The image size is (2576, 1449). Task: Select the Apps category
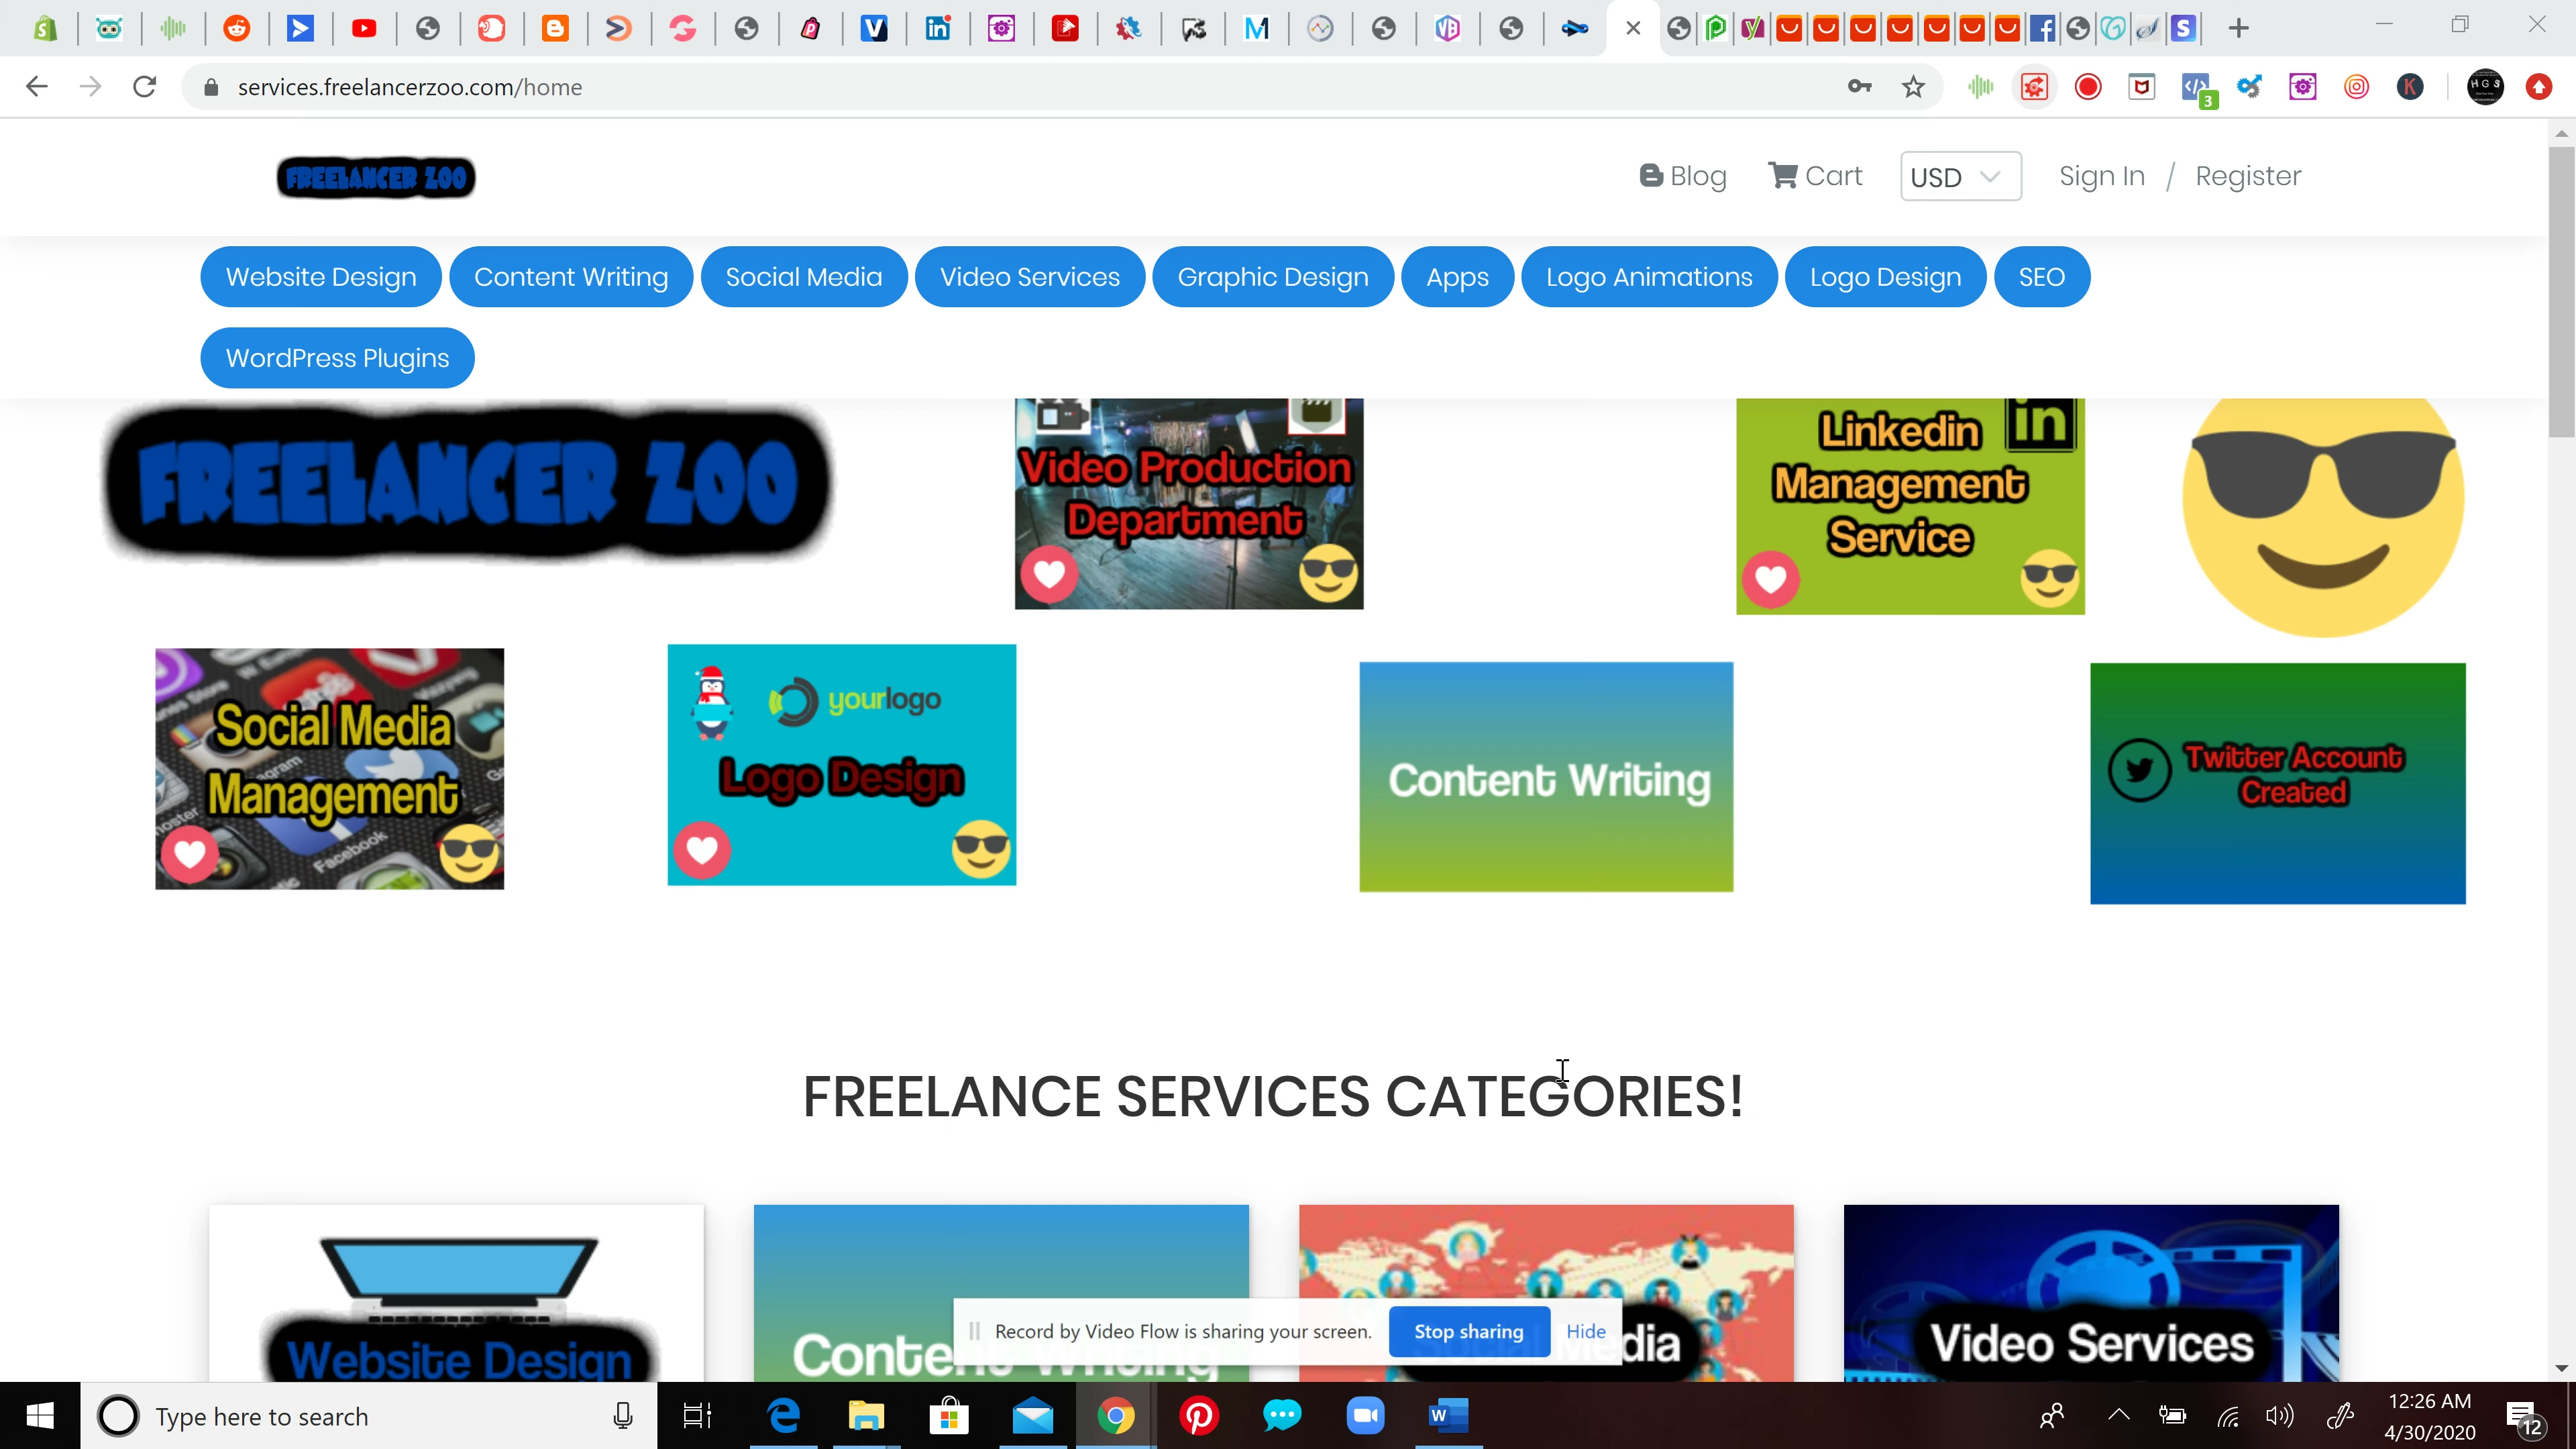1457,277
